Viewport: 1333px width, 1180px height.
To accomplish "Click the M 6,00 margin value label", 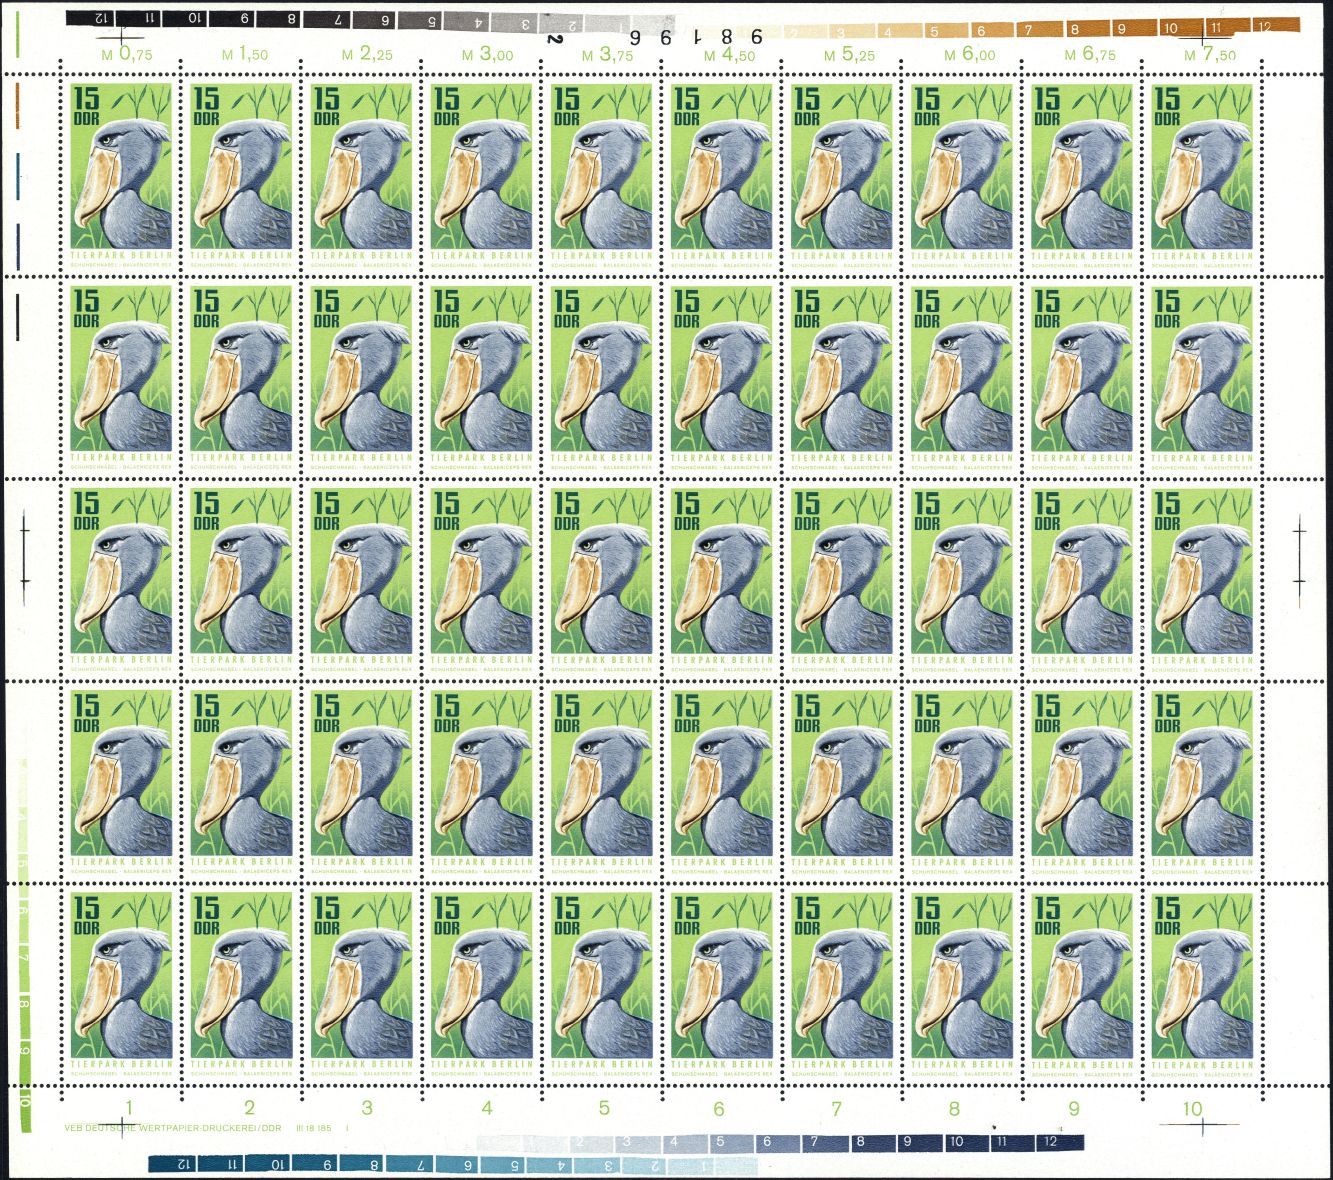I will [x=969, y=55].
